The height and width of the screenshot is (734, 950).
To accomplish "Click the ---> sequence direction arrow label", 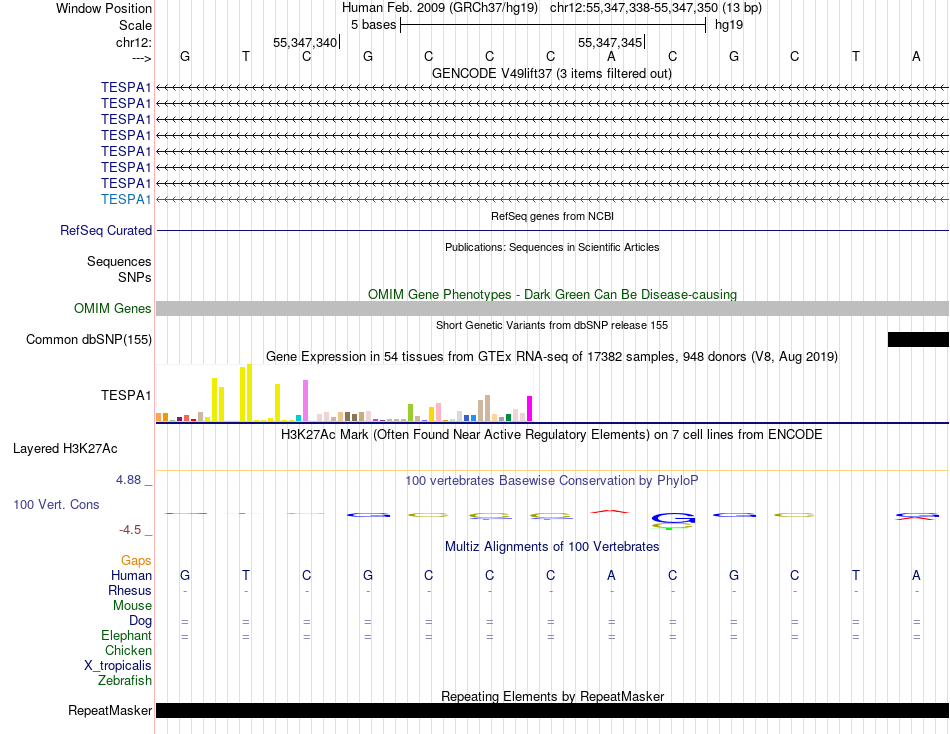I will 141,58.
